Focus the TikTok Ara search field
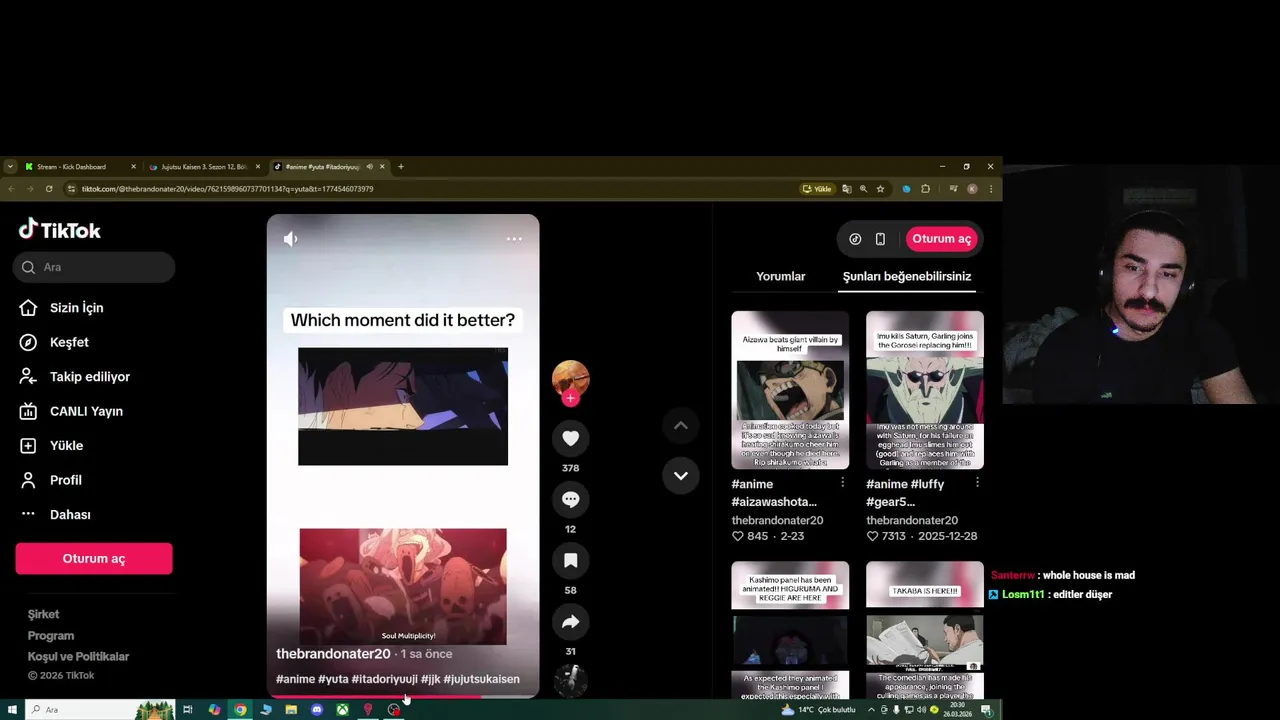 click(95, 267)
